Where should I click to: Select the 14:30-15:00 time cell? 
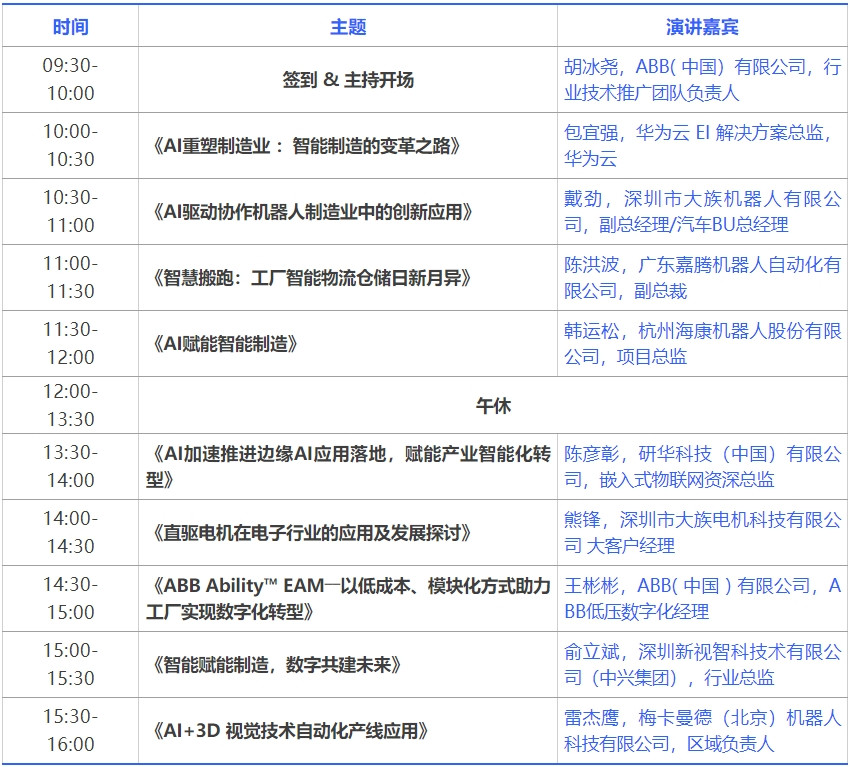point(71,598)
